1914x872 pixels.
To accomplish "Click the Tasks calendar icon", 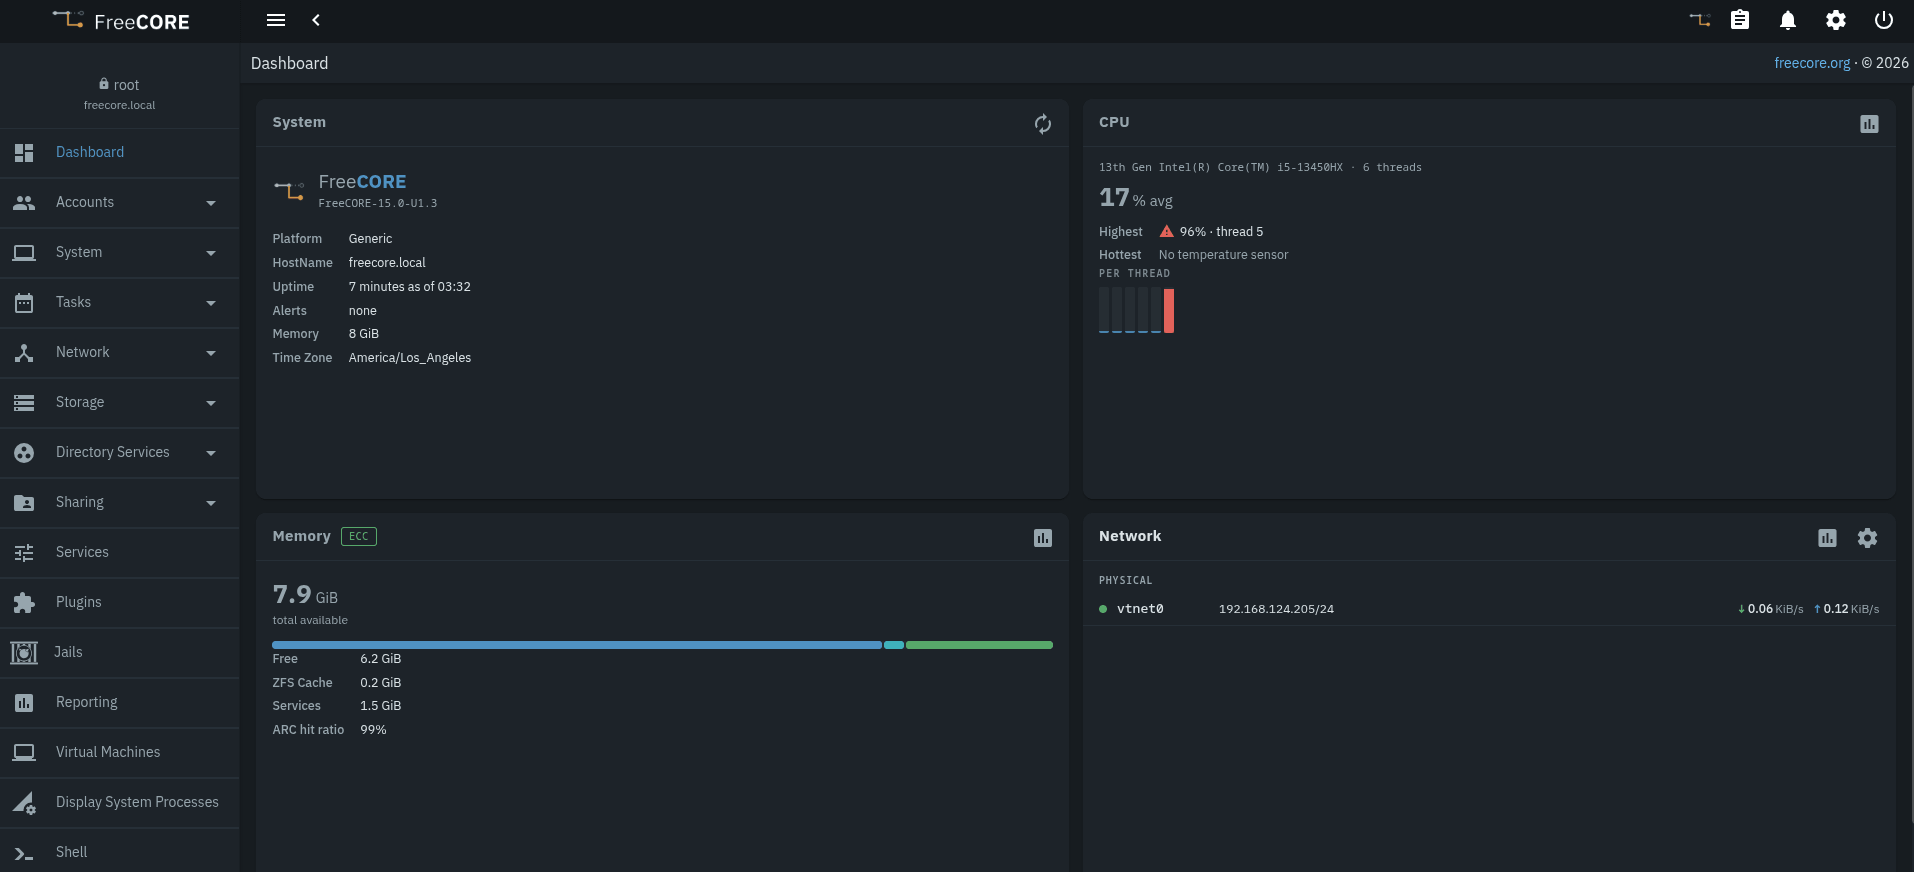I will (24, 303).
